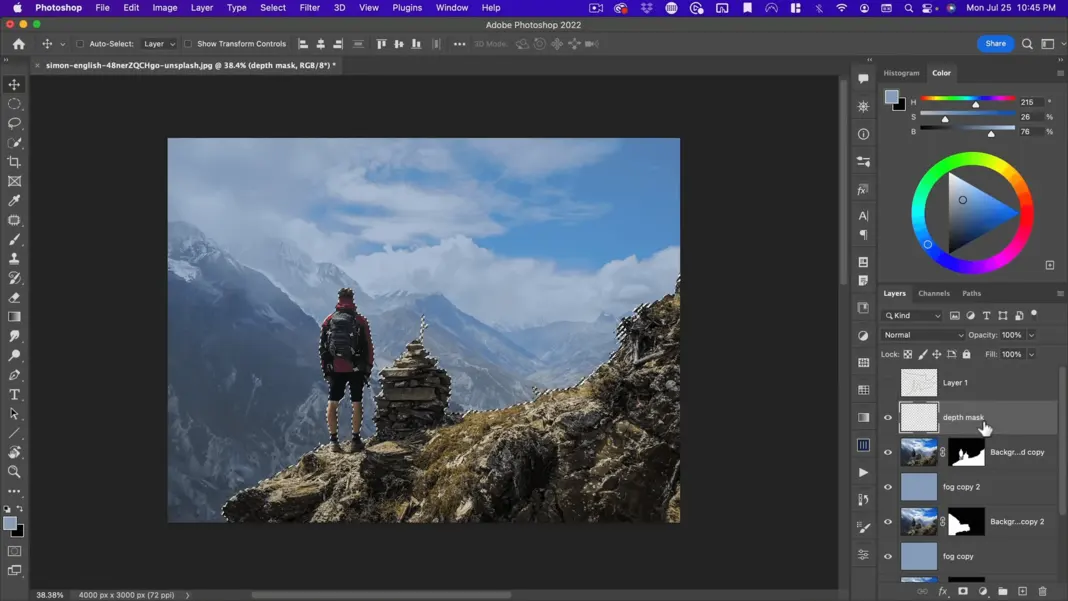Click the hue slider bar
The image size is (1068, 601).
966,99
